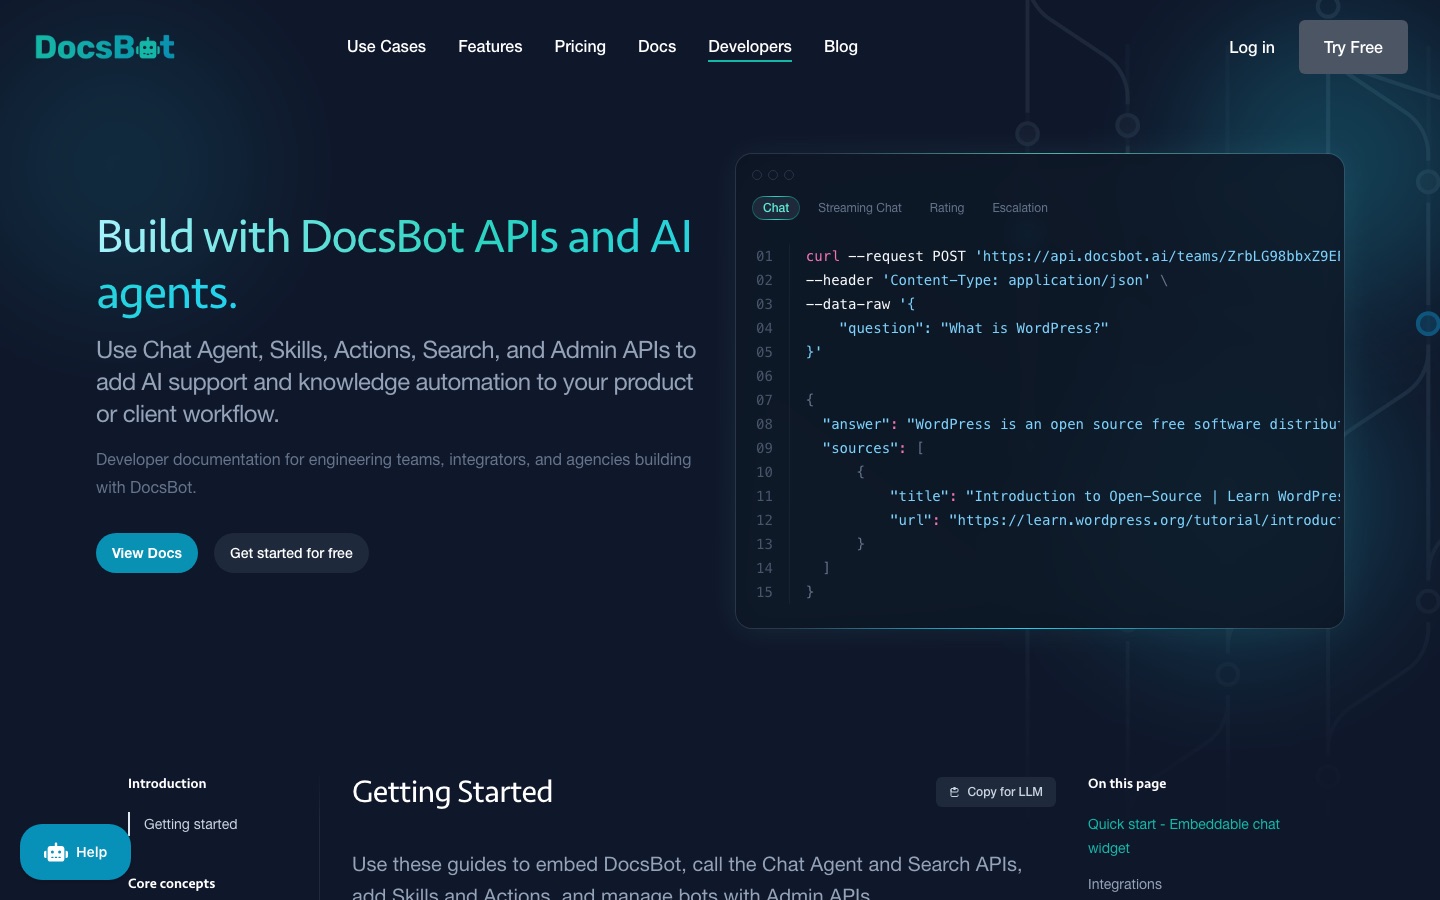Go to the Pricing page
This screenshot has height=900, width=1440.
coord(580,47)
